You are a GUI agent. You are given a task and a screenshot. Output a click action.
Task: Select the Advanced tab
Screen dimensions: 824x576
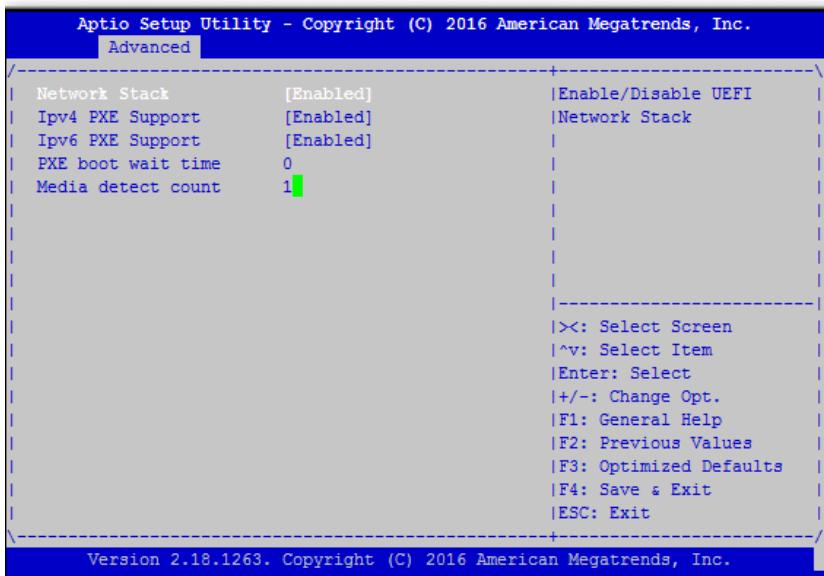(x=149, y=47)
